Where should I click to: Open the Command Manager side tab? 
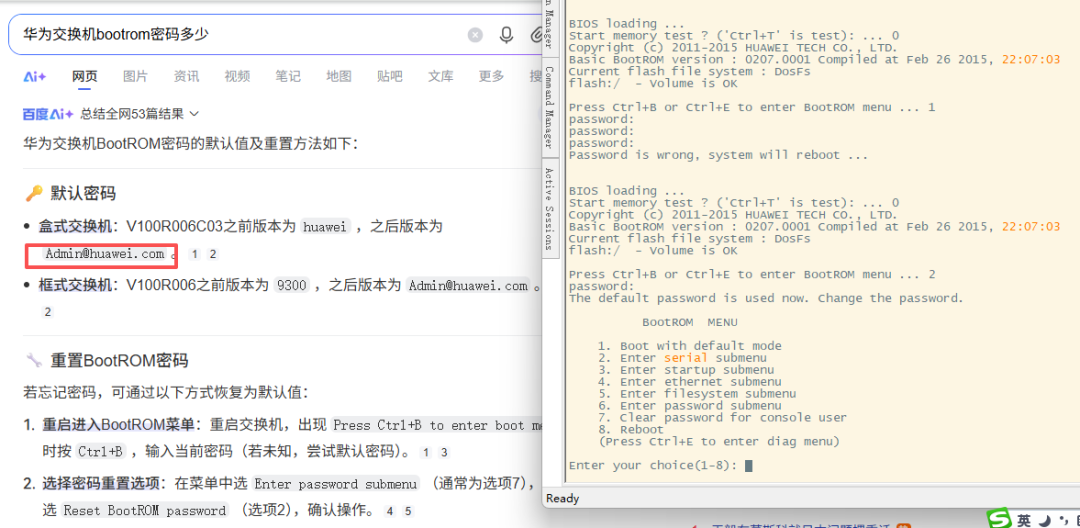(x=549, y=107)
